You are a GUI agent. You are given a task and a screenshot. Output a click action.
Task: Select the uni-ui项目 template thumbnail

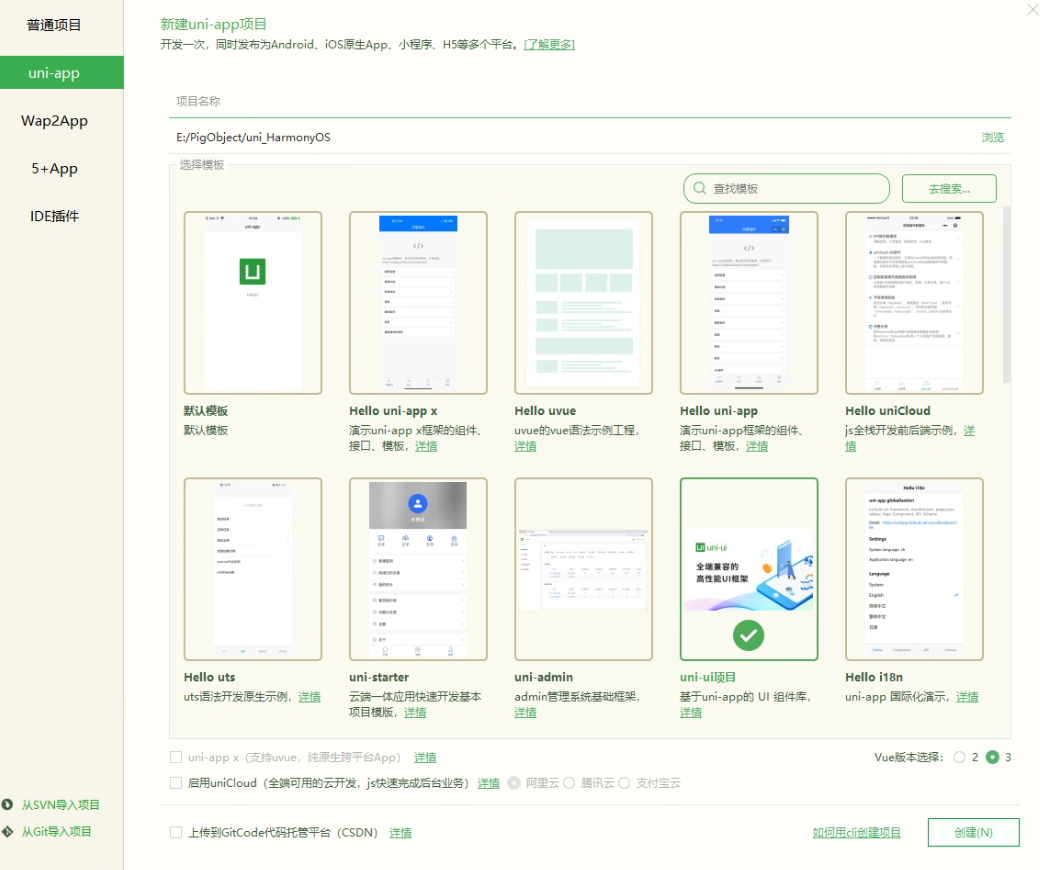click(749, 569)
